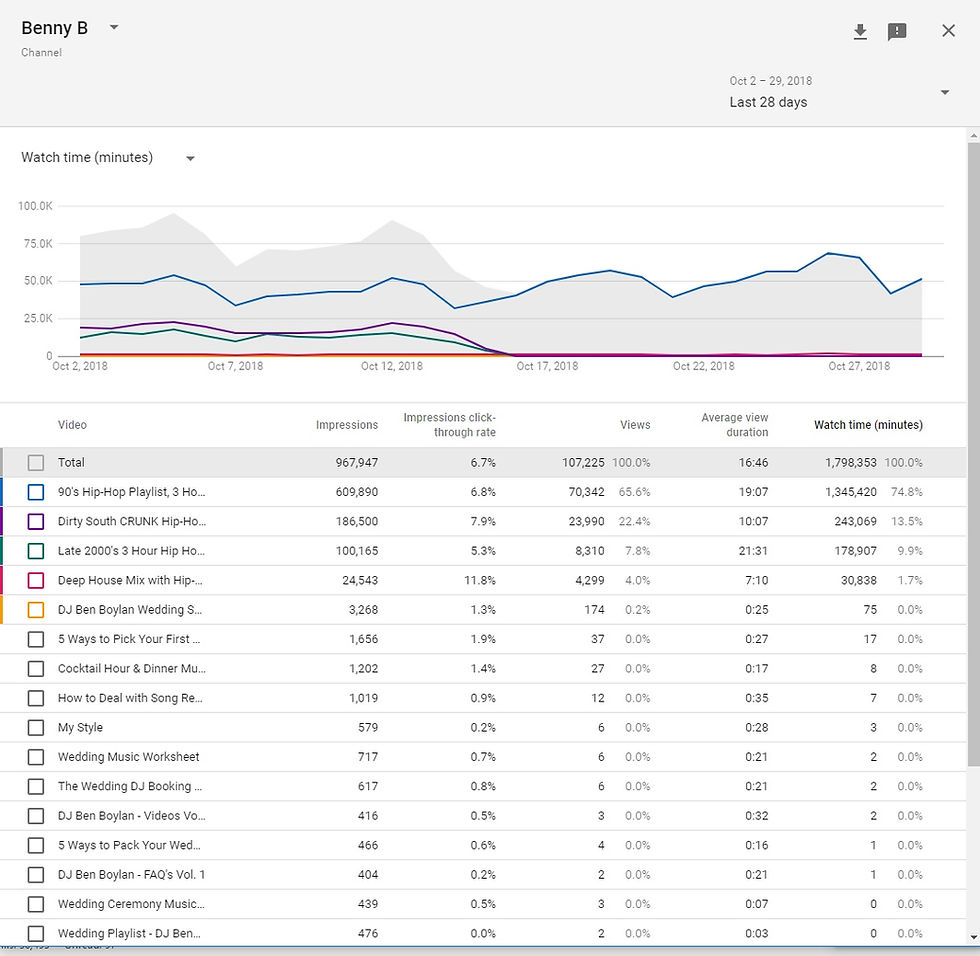Open the Last 28 days date range dropdown

[x=944, y=93]
